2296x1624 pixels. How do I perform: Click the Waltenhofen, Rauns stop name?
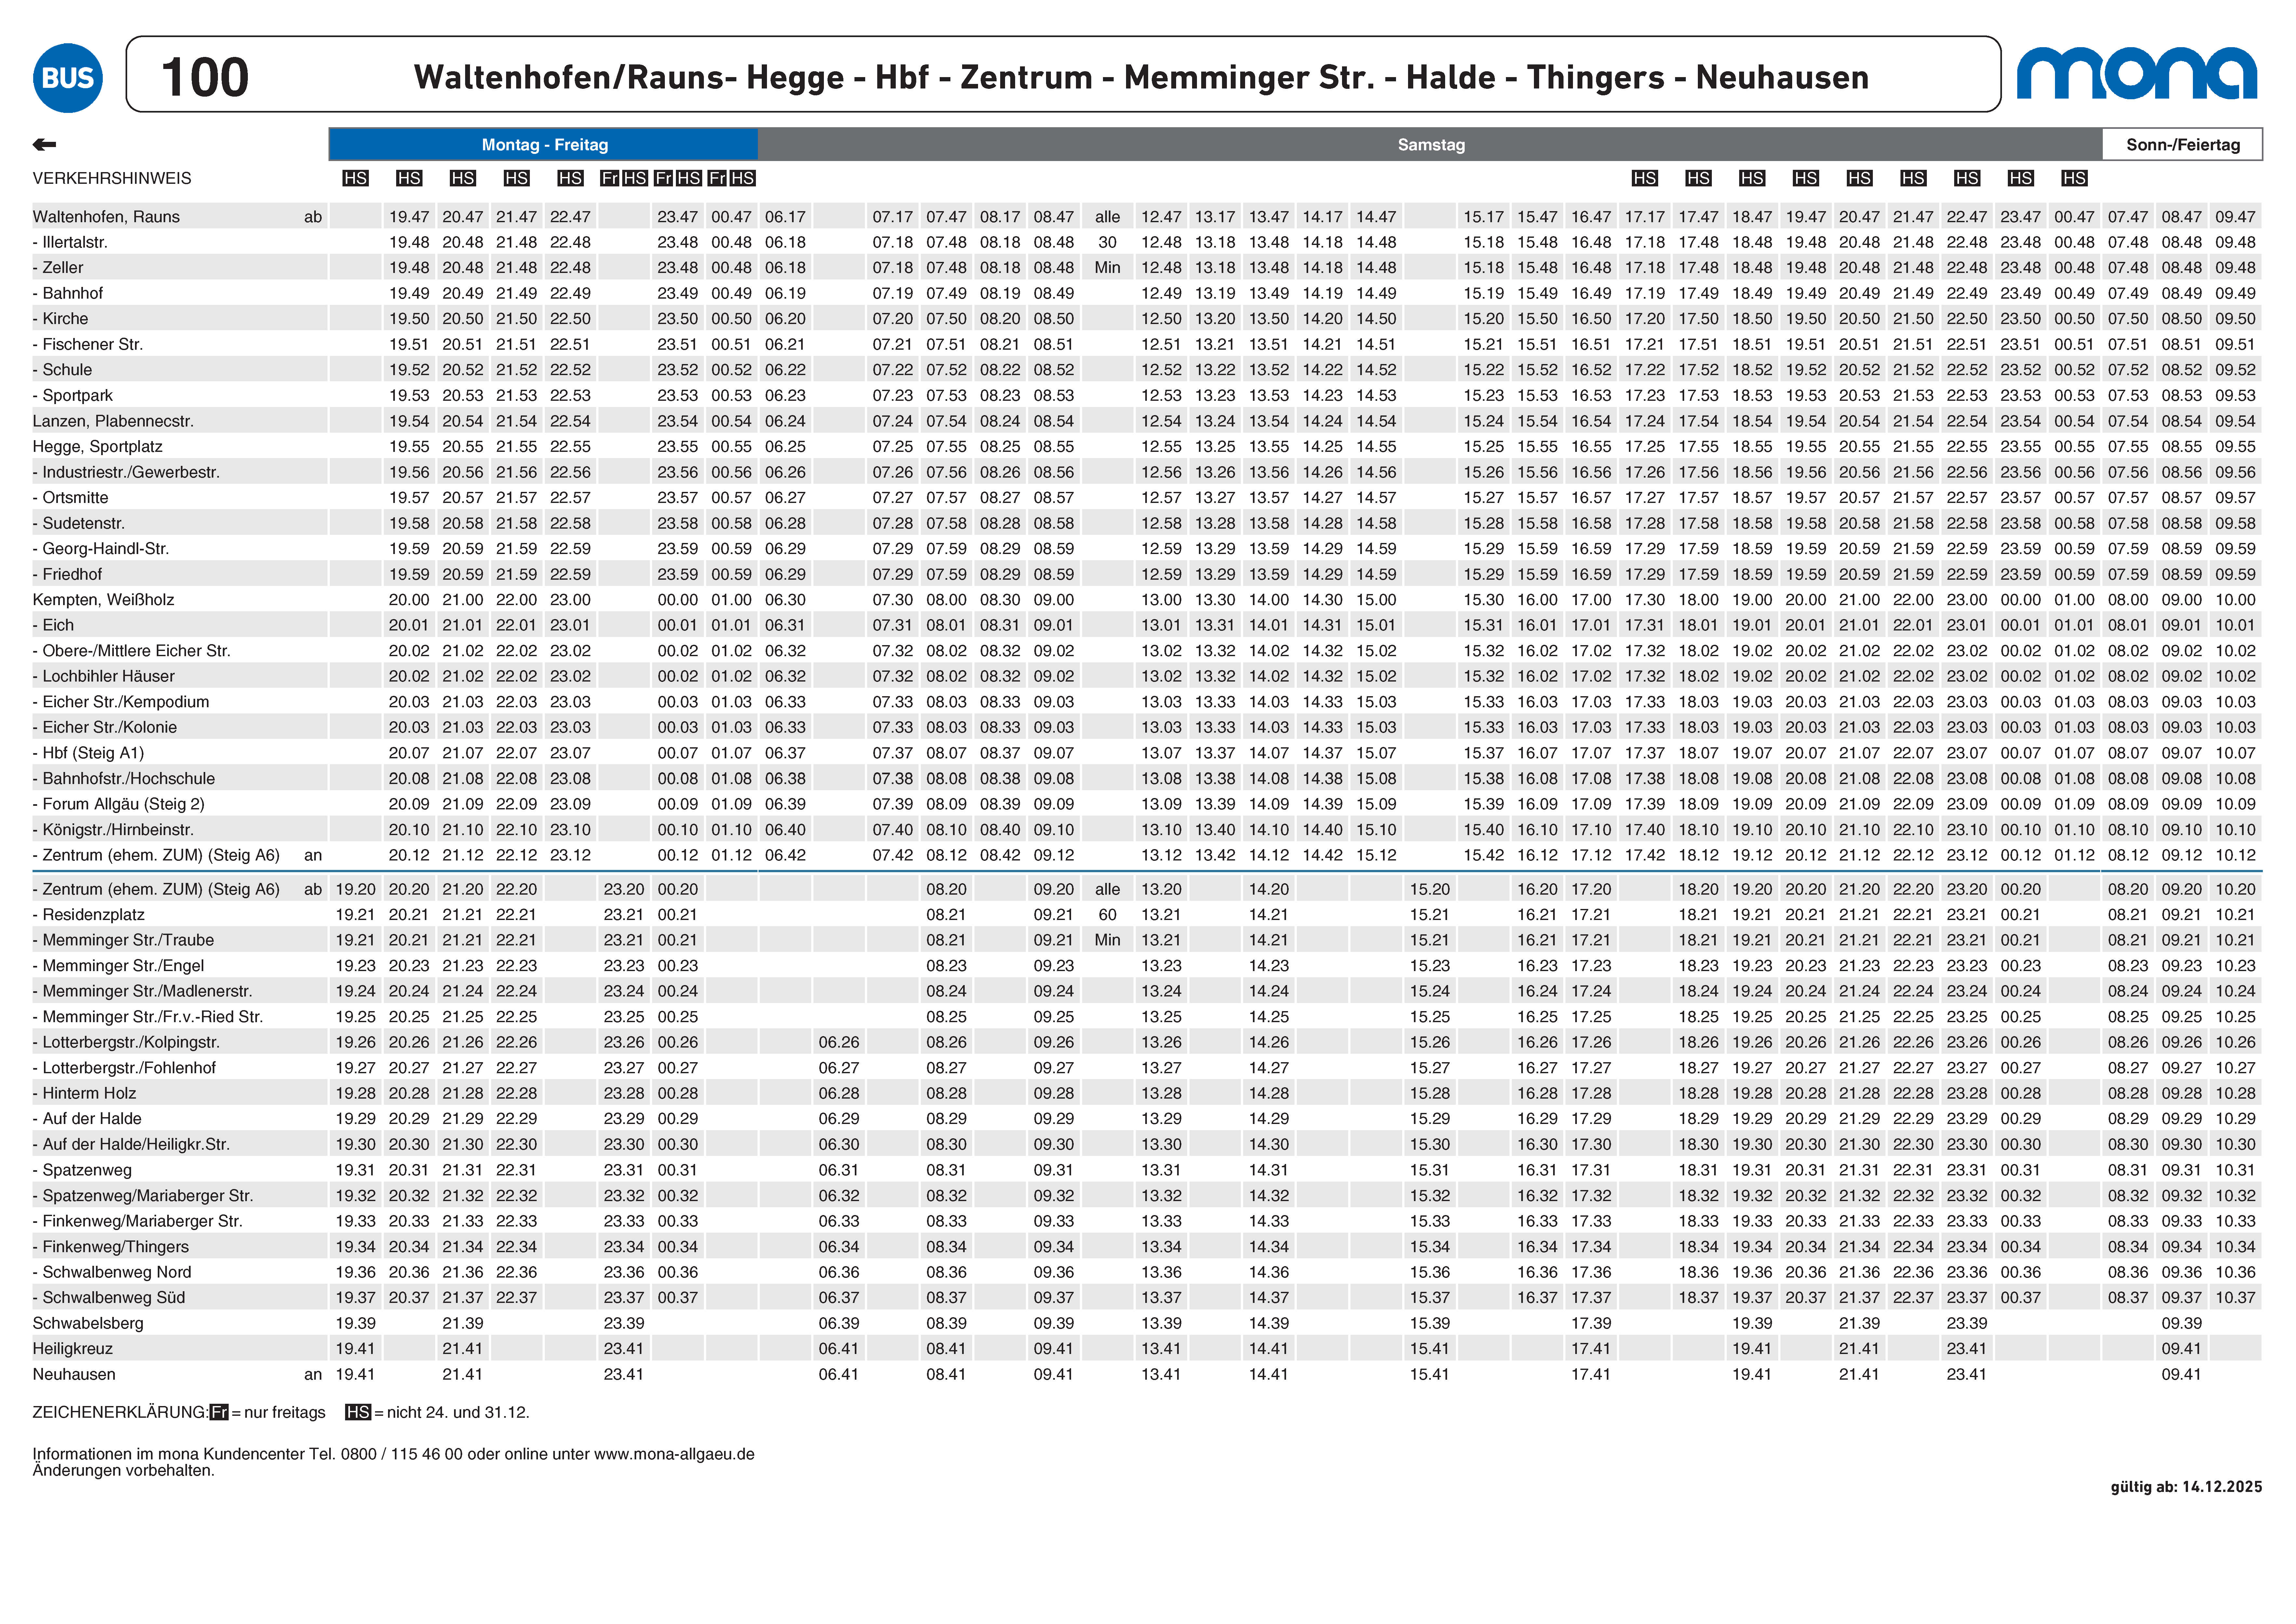[106, 217]
